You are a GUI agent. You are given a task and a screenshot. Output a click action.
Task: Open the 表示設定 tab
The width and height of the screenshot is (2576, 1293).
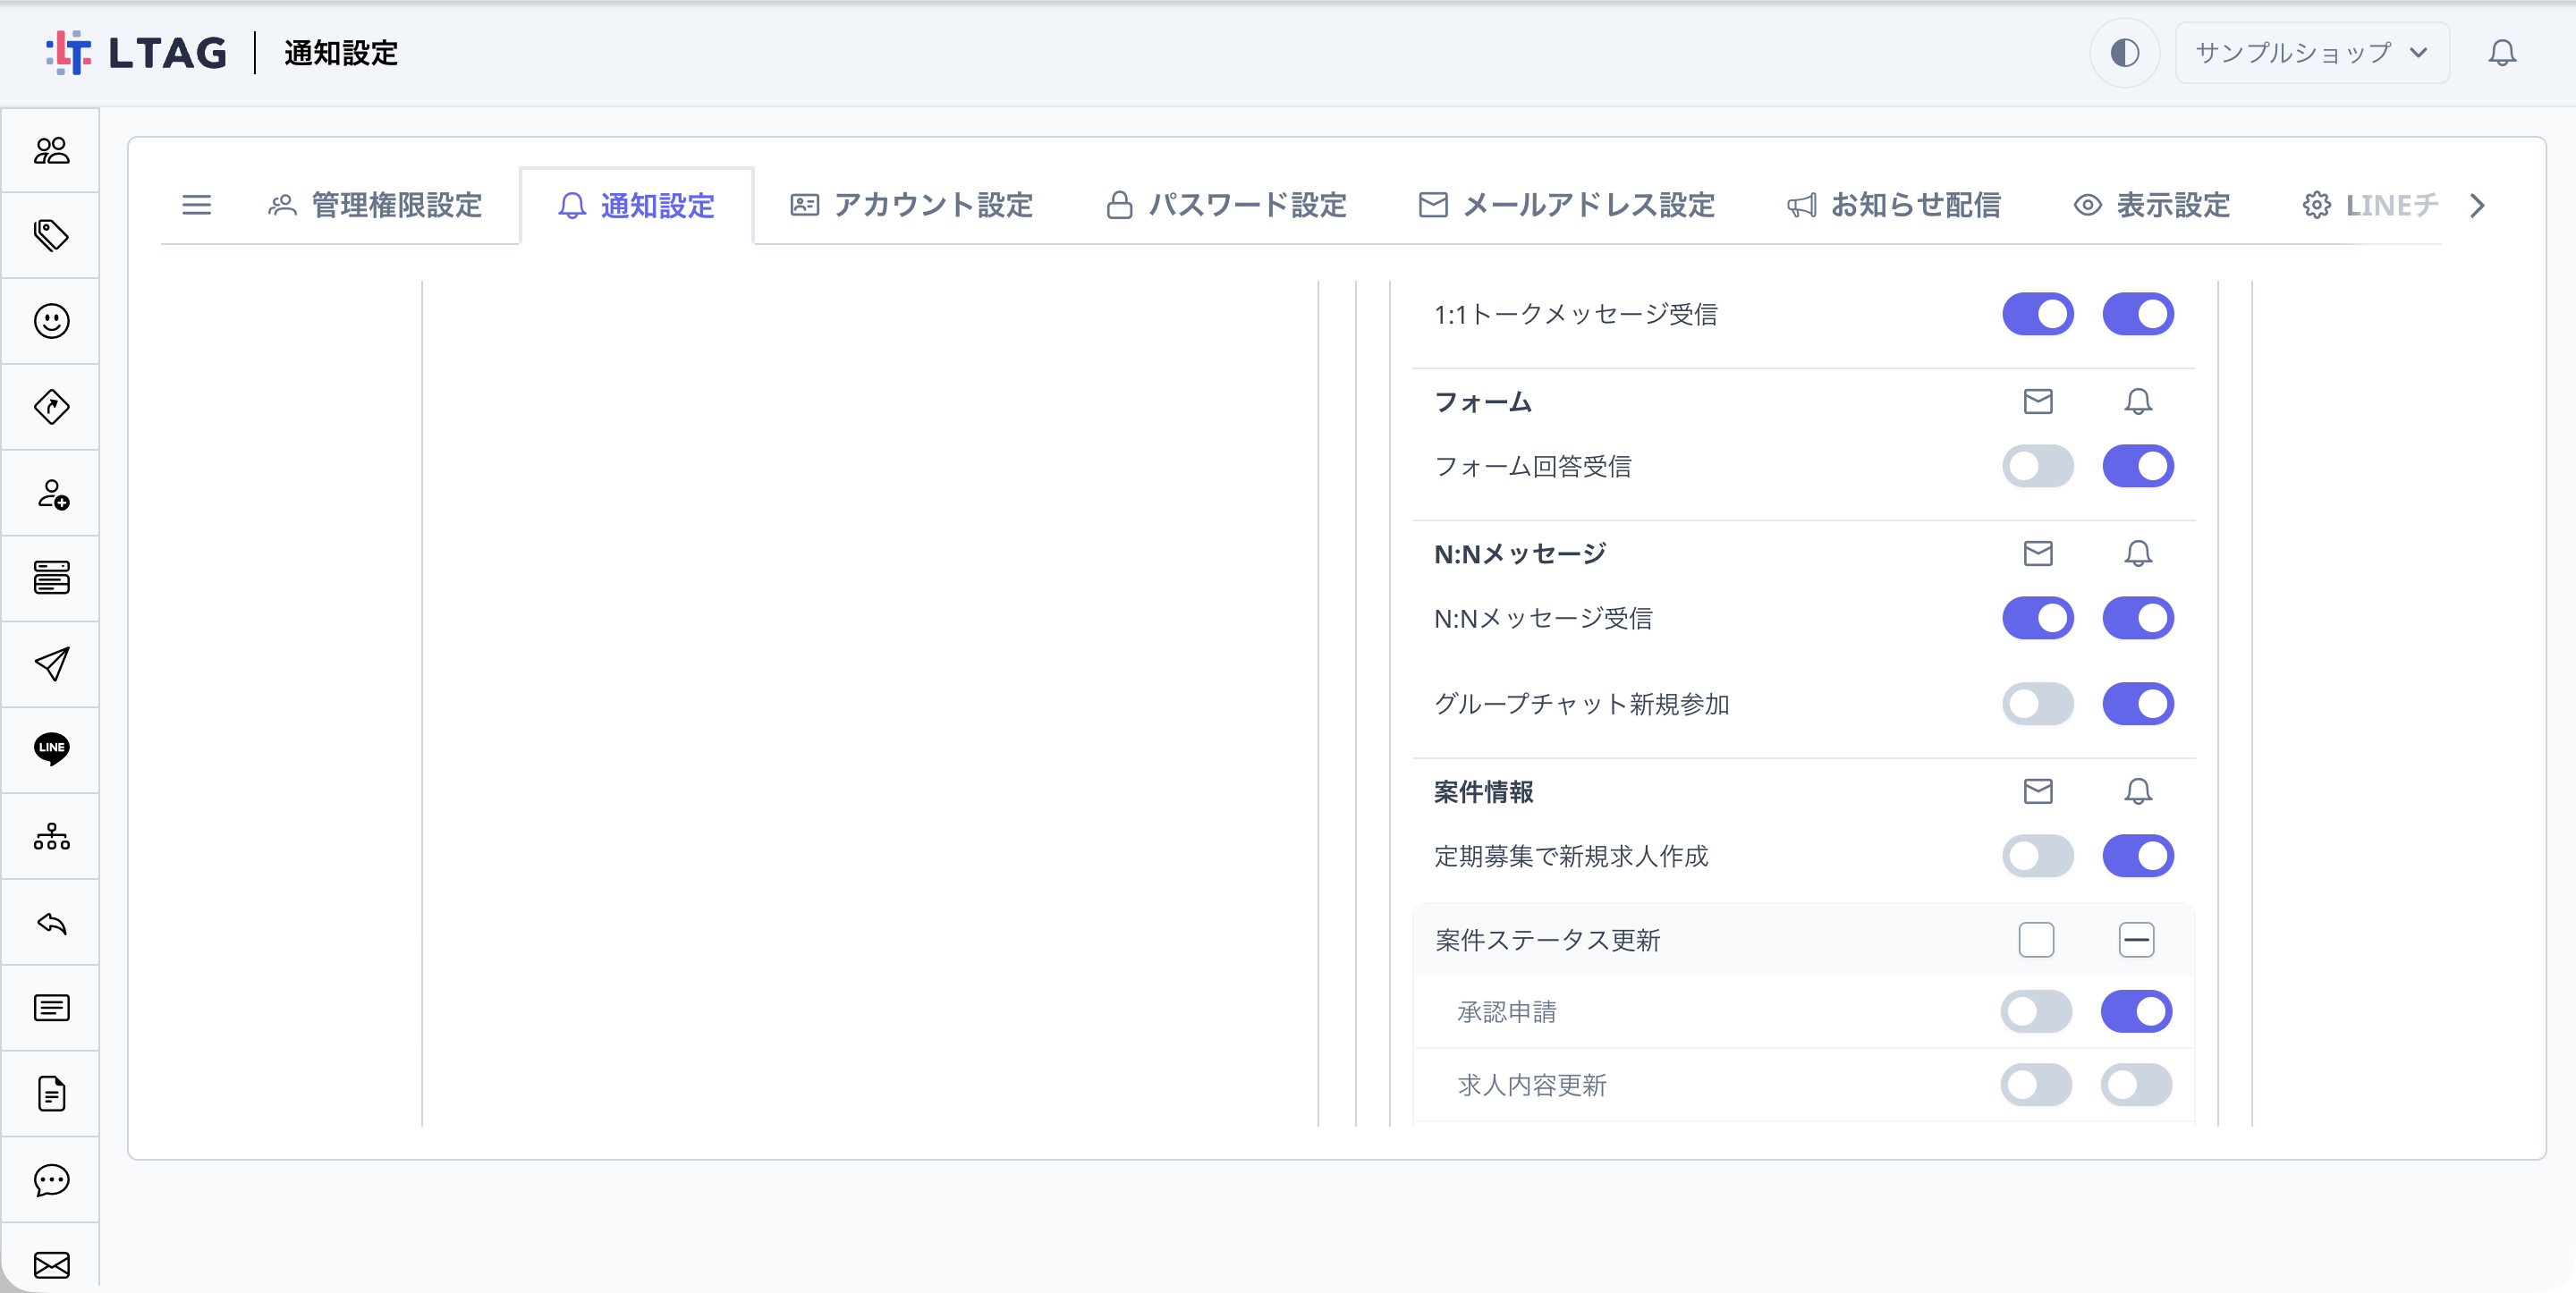[2151, 205]
